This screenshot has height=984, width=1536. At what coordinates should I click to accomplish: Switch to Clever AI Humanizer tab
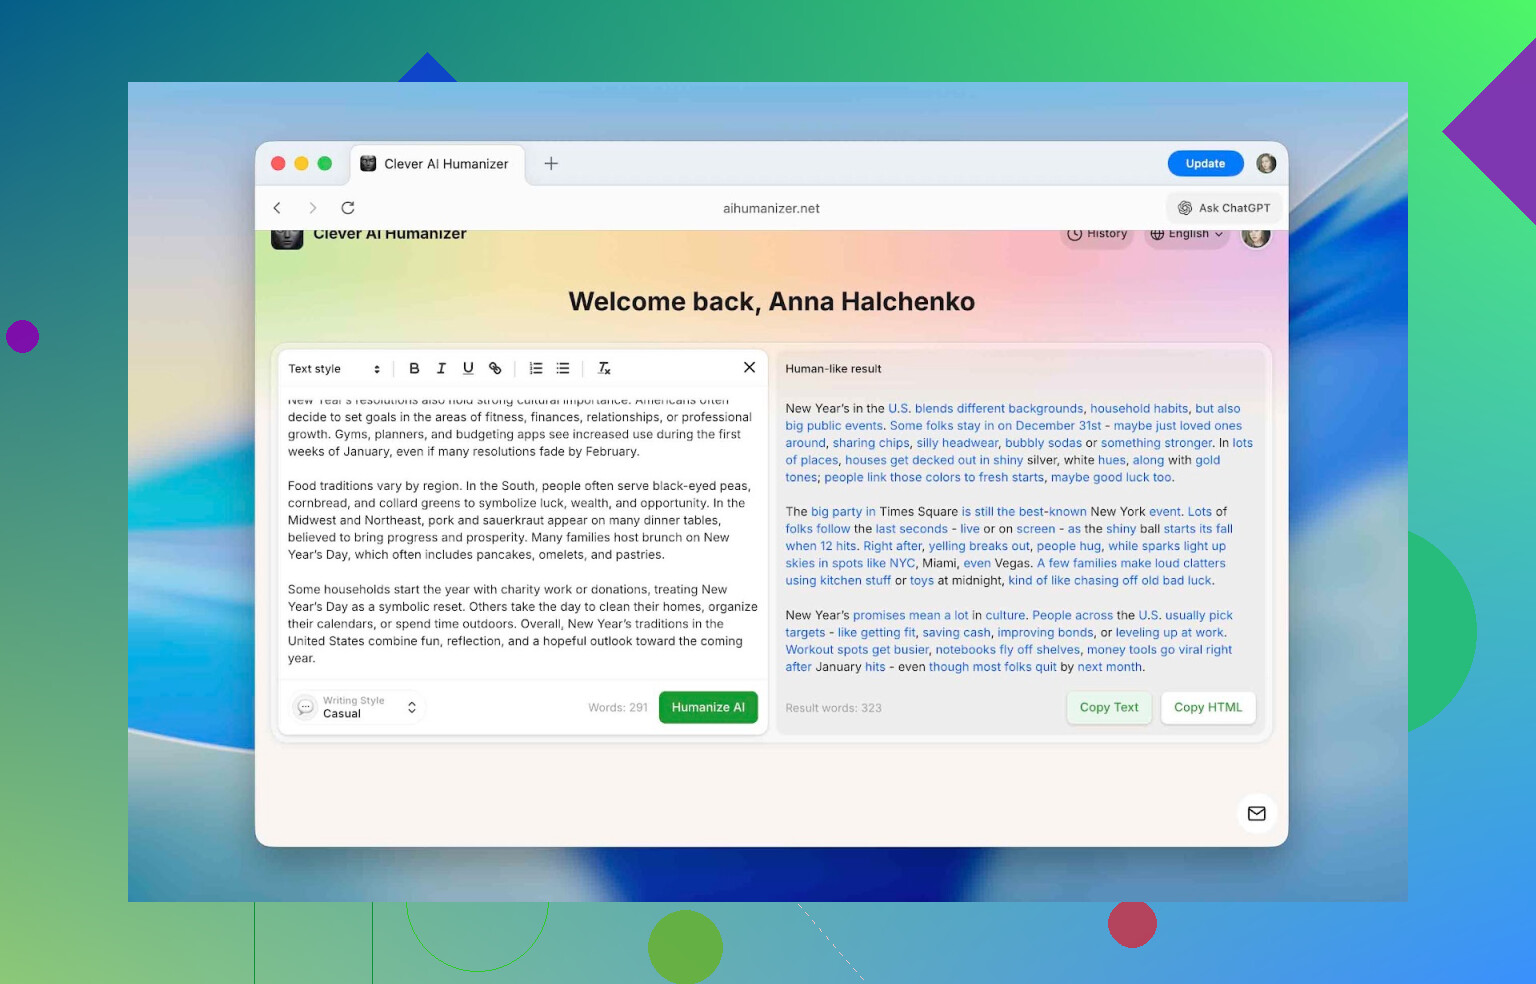tap(436, 164)
